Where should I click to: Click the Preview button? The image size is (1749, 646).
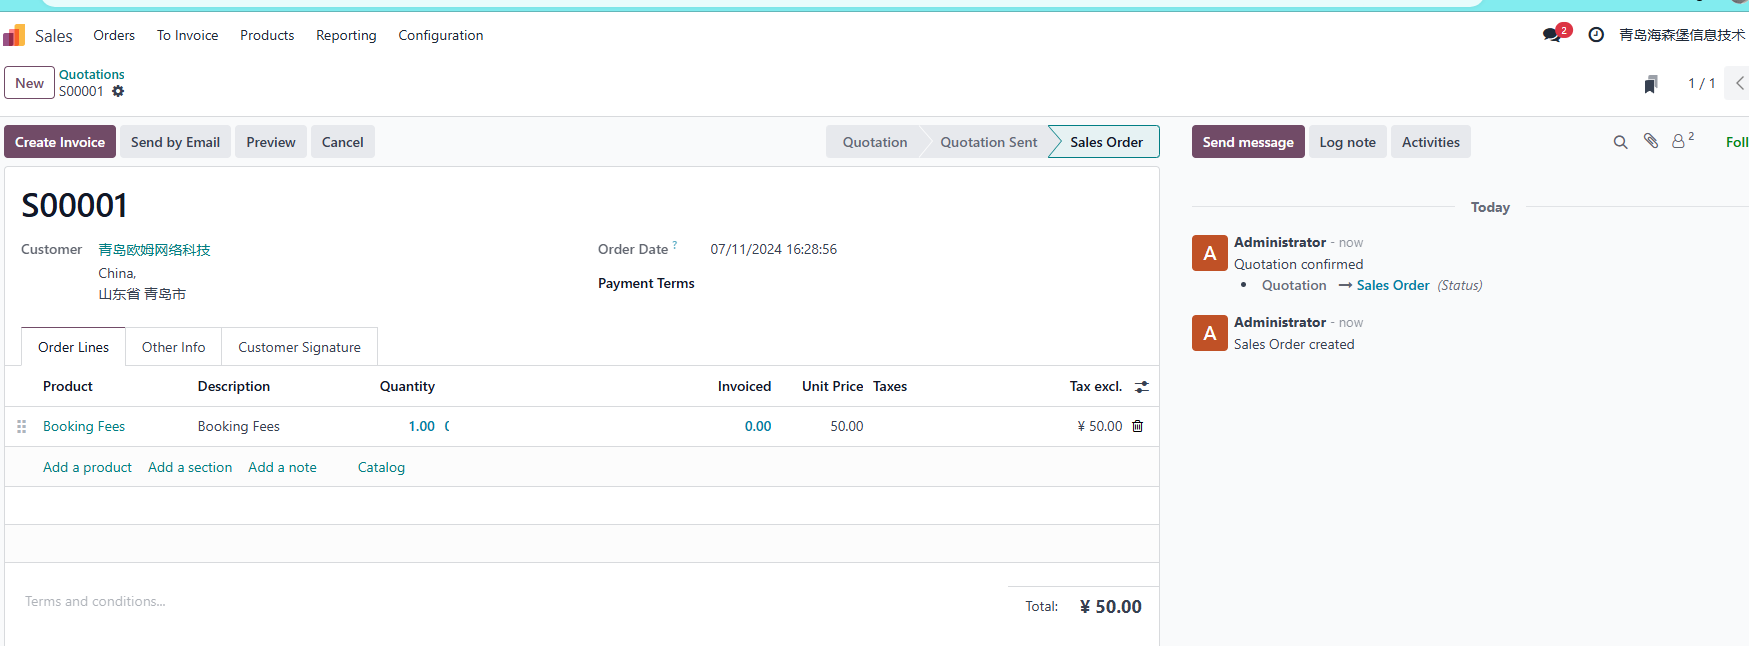click(x=271, y=142)
